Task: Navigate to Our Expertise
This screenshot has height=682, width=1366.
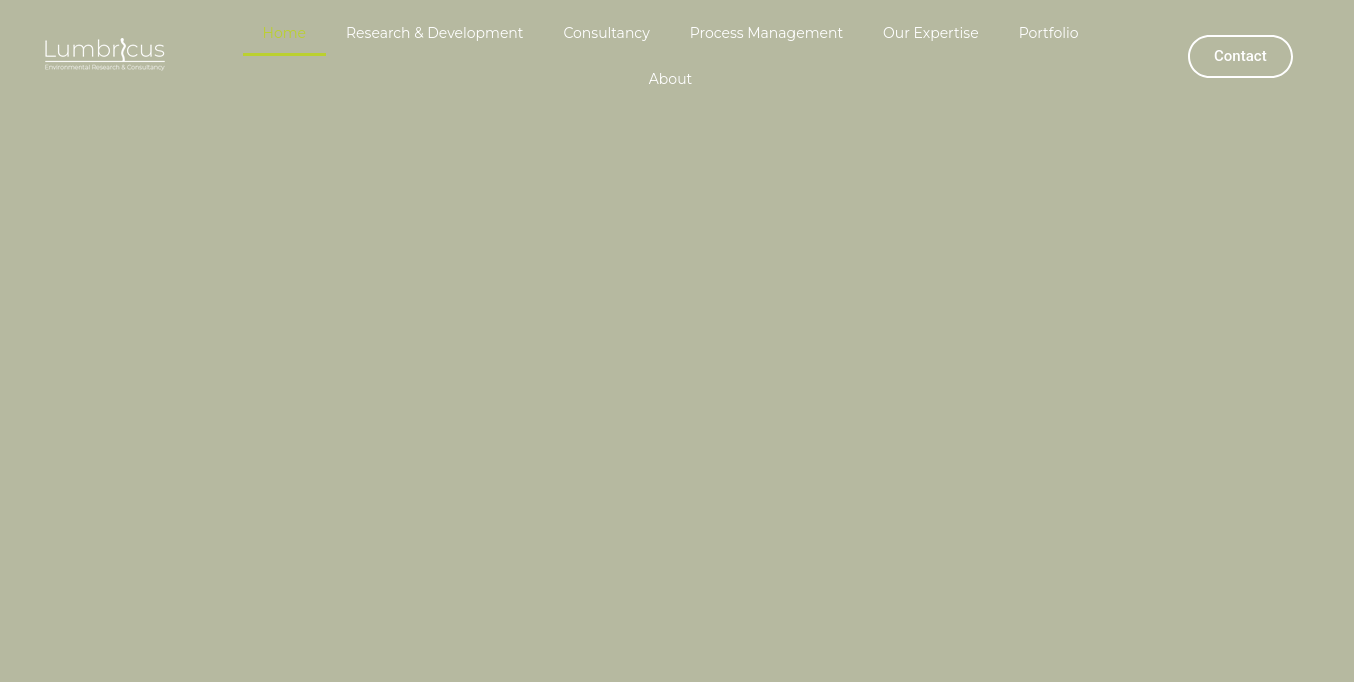Action: [930, 33]
